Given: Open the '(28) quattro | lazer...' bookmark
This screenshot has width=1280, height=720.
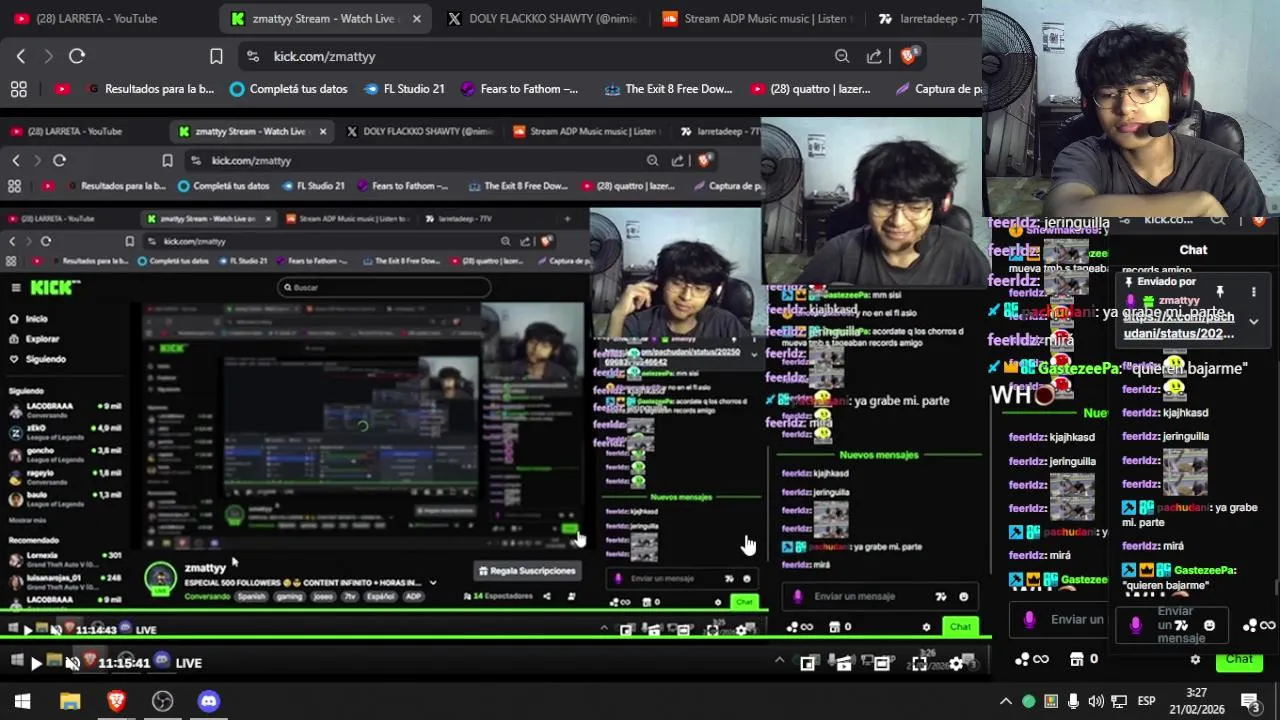Looking at the screenshot, I should pyautogui.click(x=810, y=89).
